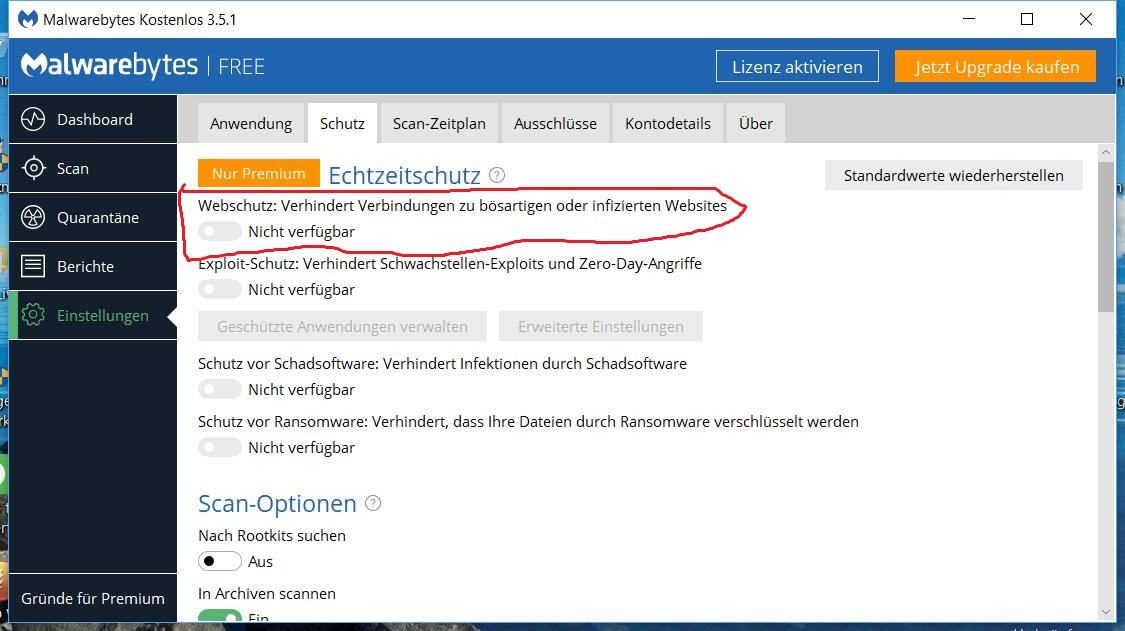Click FREE label in header
This screenshot has height=631, width=1125.
tap(241, 67)
